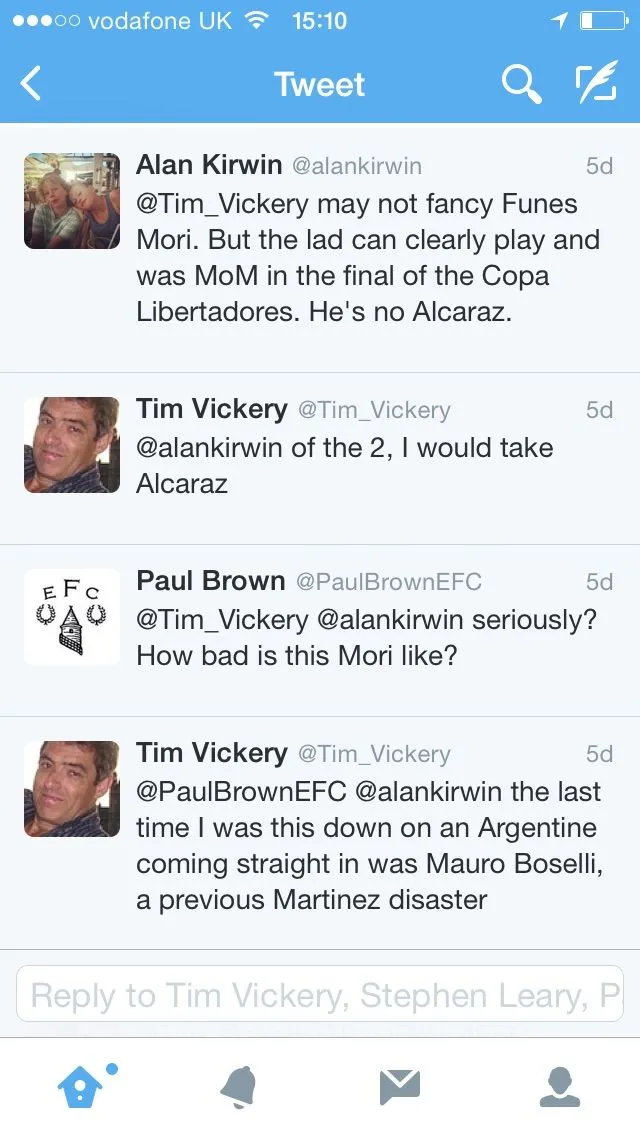Tap Alan Kirwin's display name
This screenshot has height=1136, width=640.
pos(208,165)
